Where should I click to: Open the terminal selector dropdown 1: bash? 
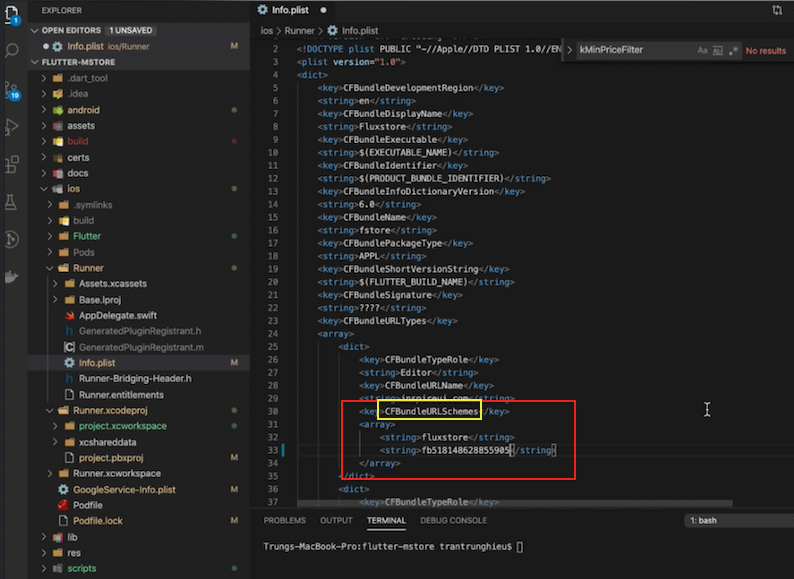pos(739,520)
